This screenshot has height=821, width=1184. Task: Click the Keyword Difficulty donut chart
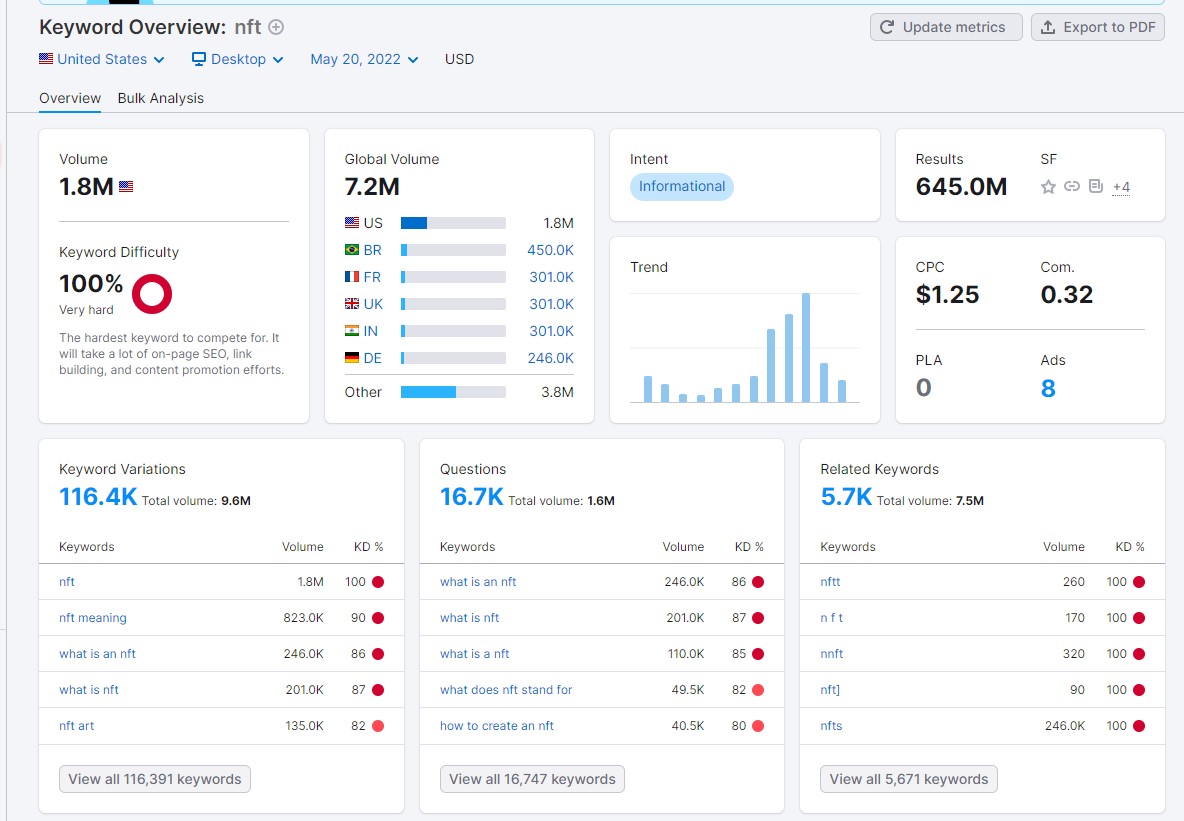(x=152, y=294)
